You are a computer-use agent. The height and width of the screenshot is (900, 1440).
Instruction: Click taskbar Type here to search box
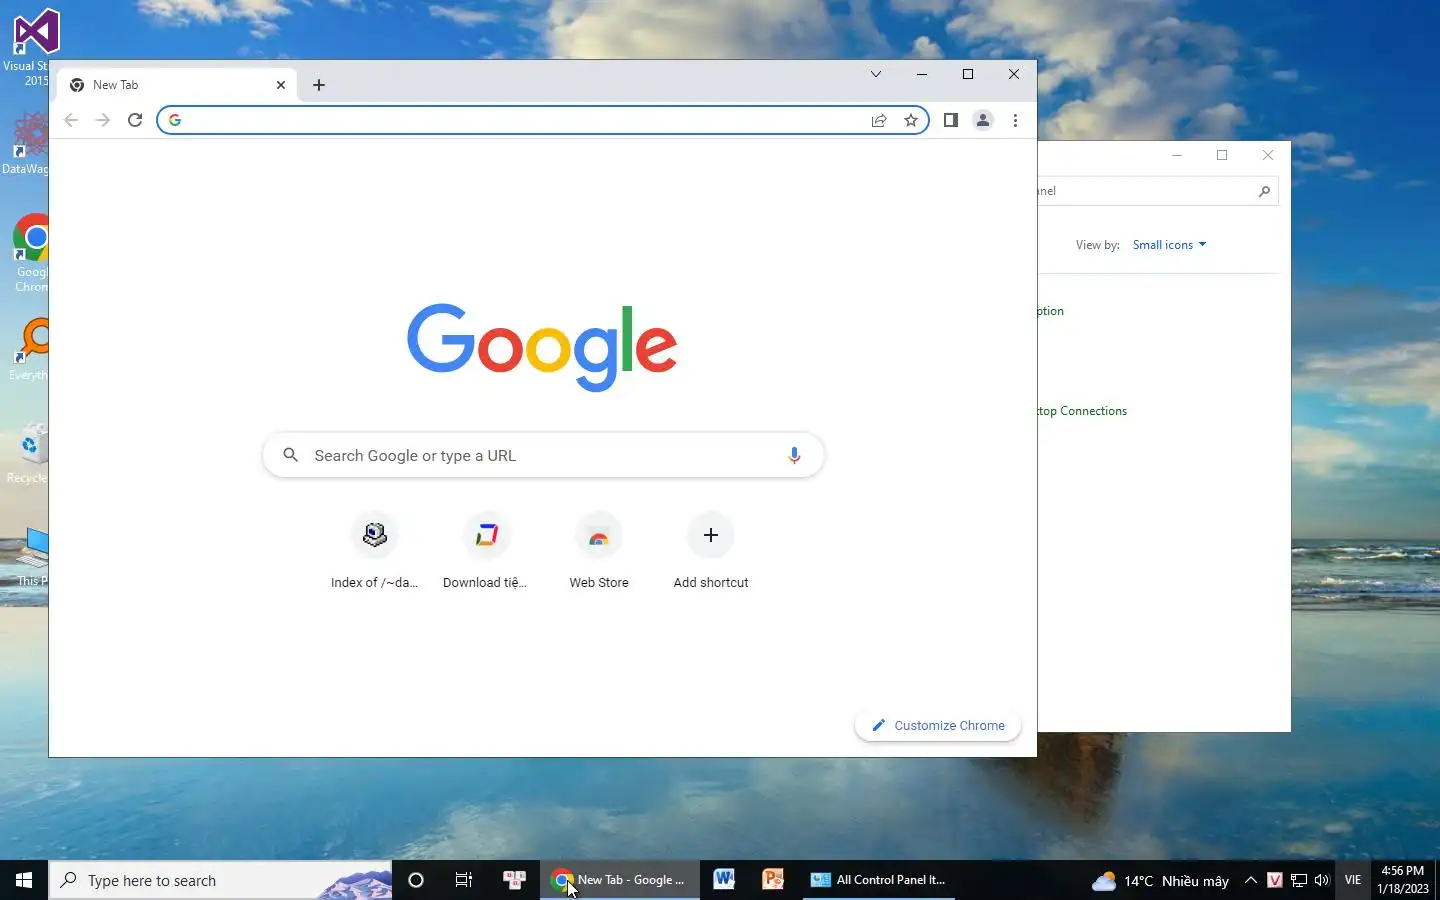tap(220, 880)
